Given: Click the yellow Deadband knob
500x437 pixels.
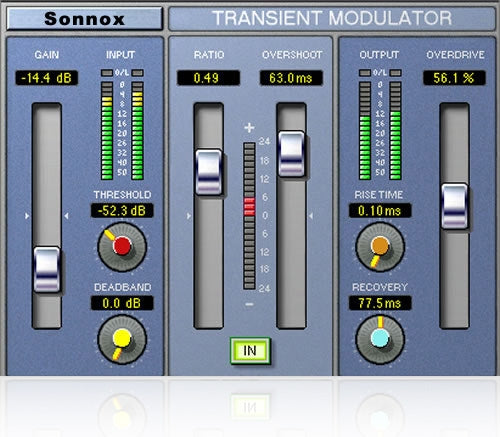Looking at the screenshot, I should point(122,339).
